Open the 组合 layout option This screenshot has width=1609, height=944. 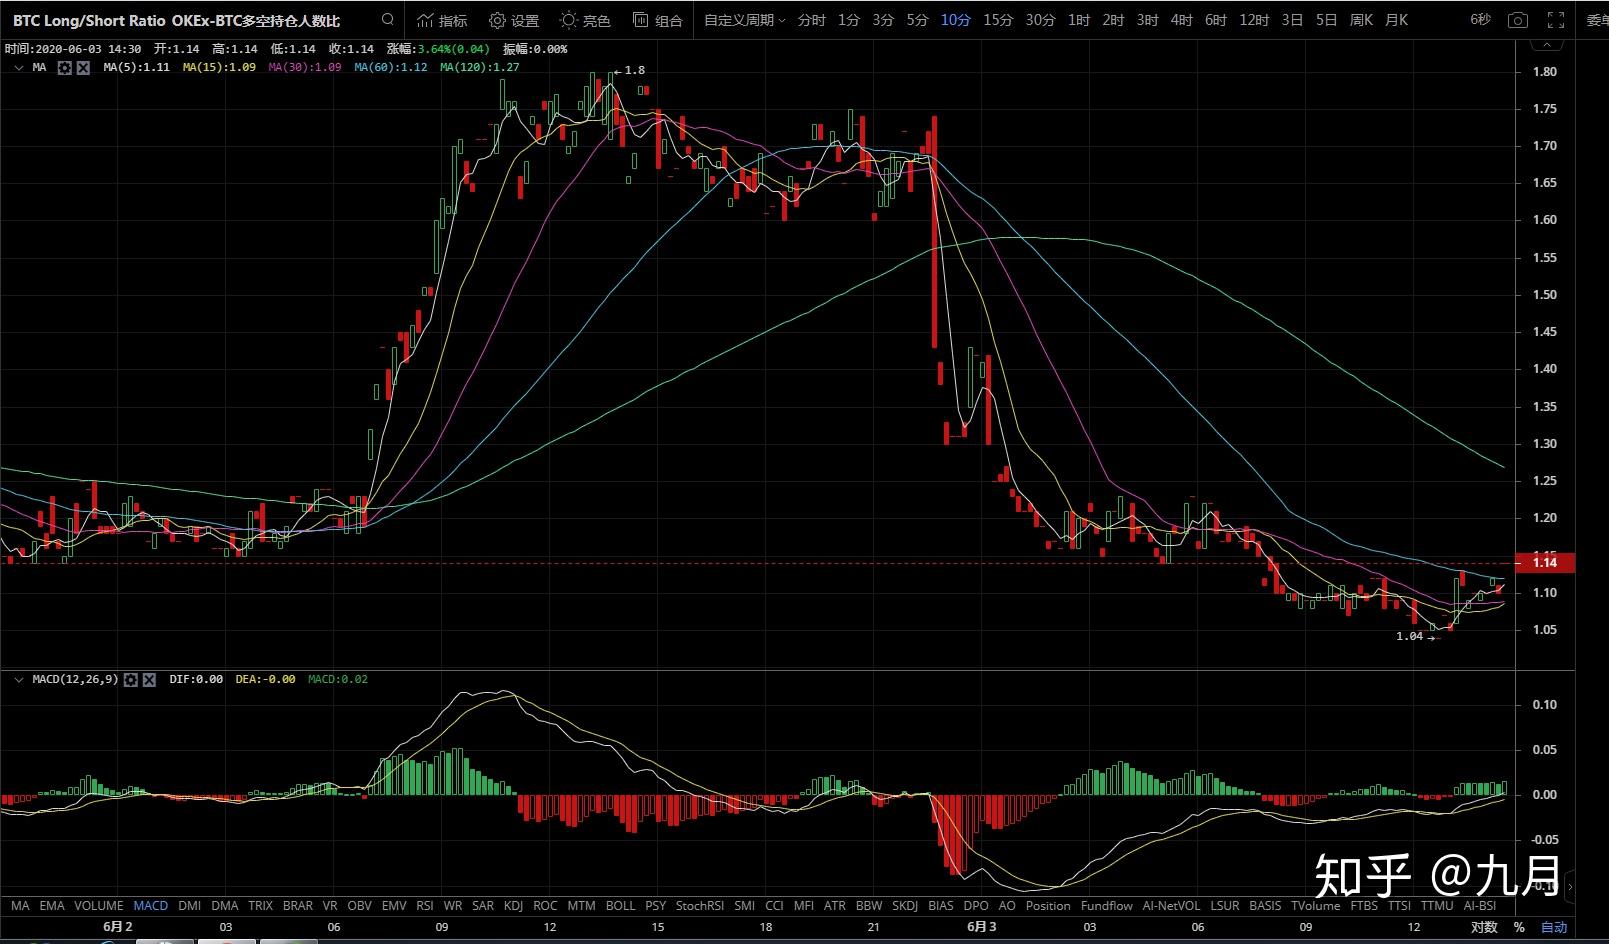pyautogui.click(x=658, y=20)
